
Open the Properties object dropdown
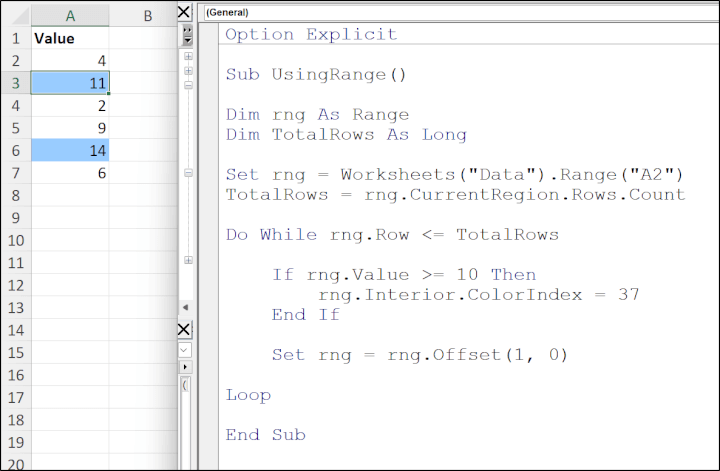coord(185,351)
